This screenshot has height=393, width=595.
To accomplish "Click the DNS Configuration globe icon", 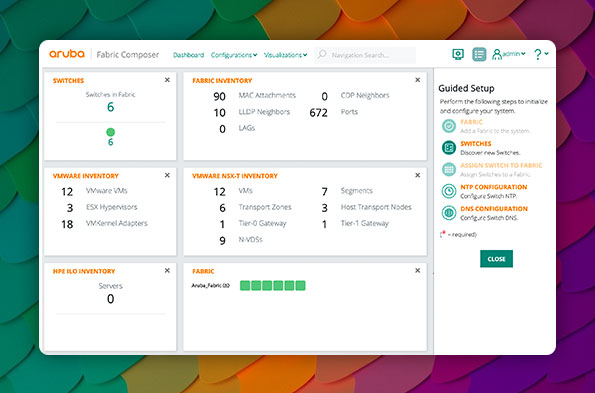I will 449,212.
